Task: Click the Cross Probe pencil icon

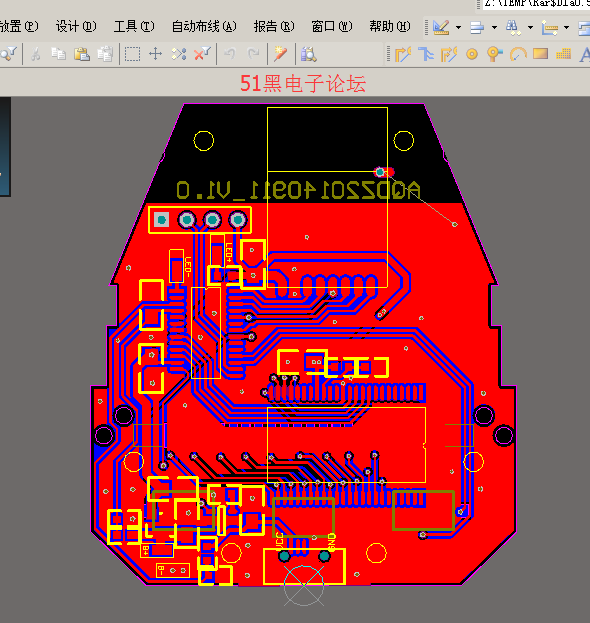Action: [x=280, y=54]
